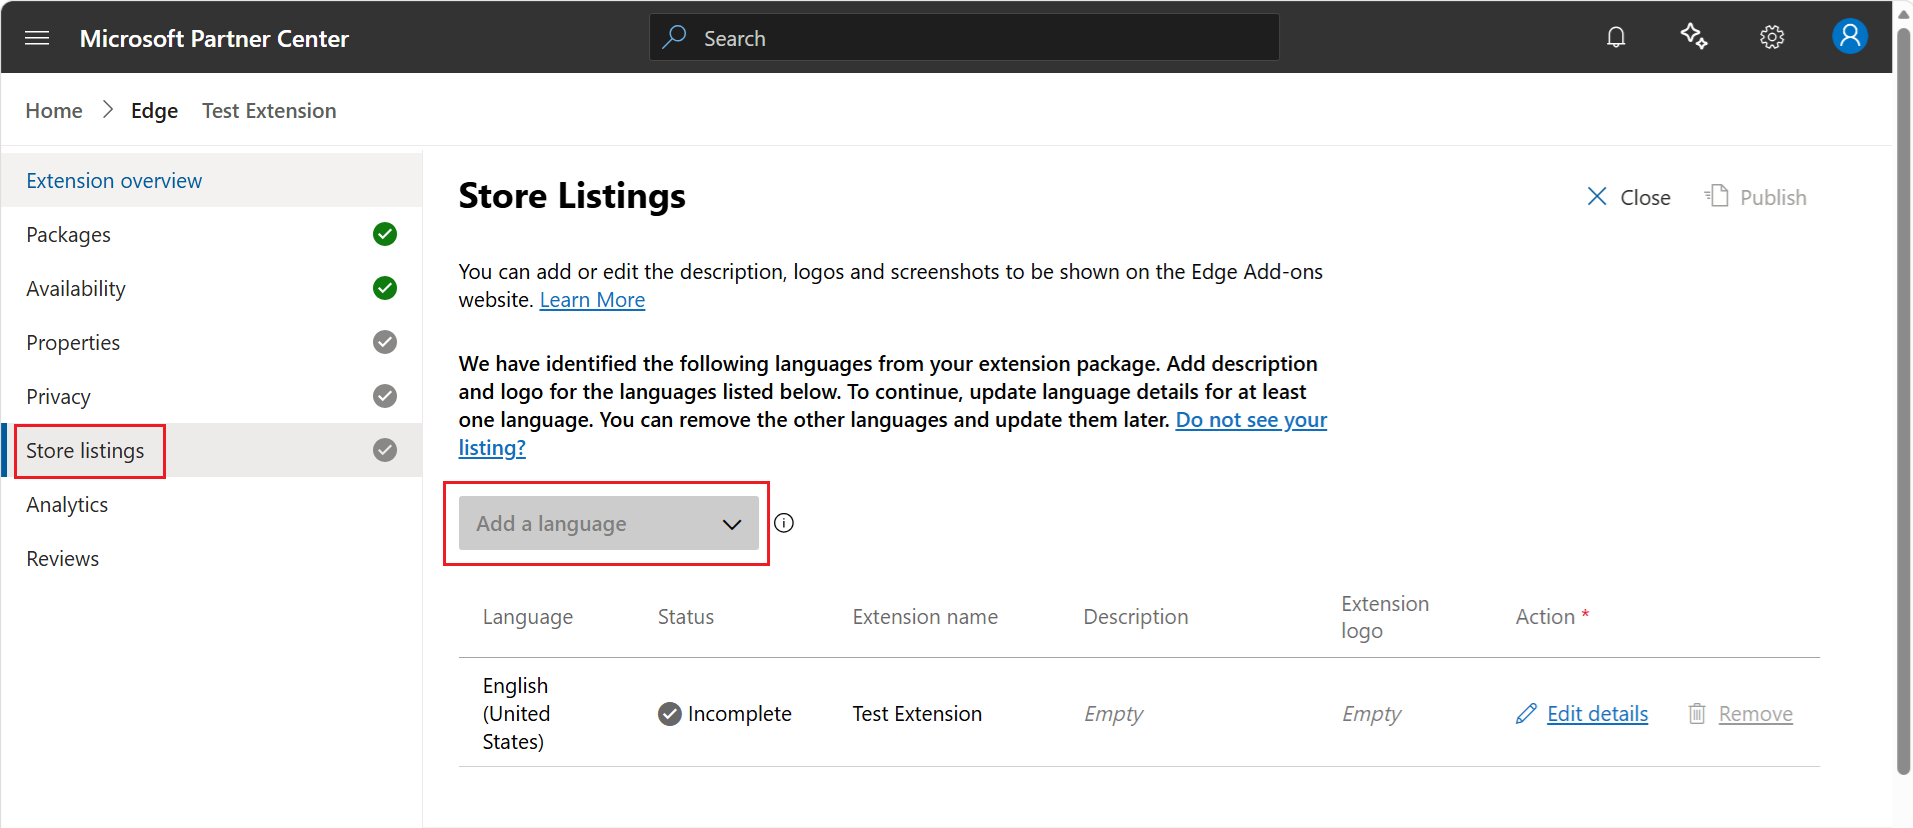Click the Close button label
The width and height of the screenshot is (1913, 828).
1645,198
